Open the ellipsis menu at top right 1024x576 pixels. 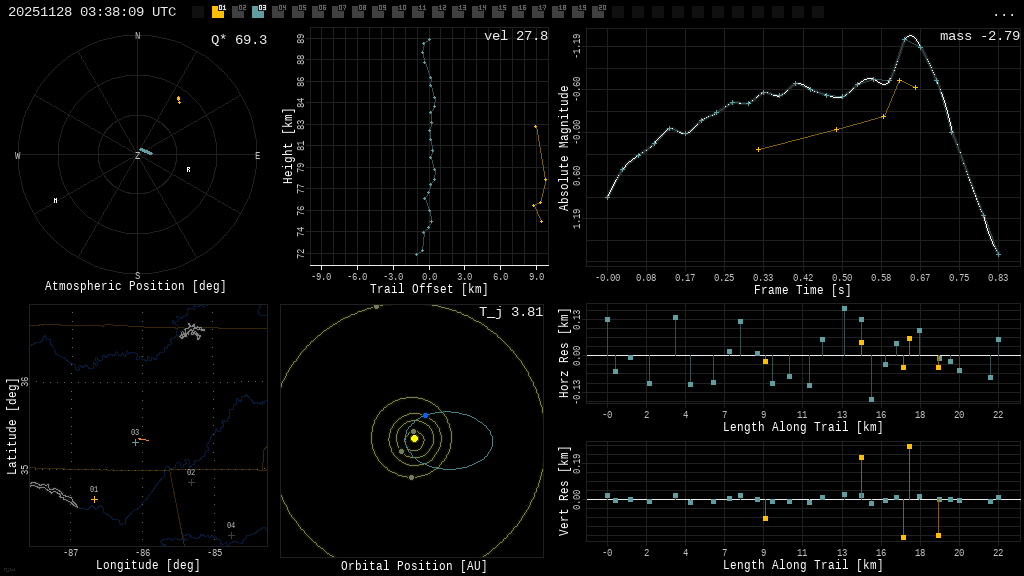coord(1003,13)
